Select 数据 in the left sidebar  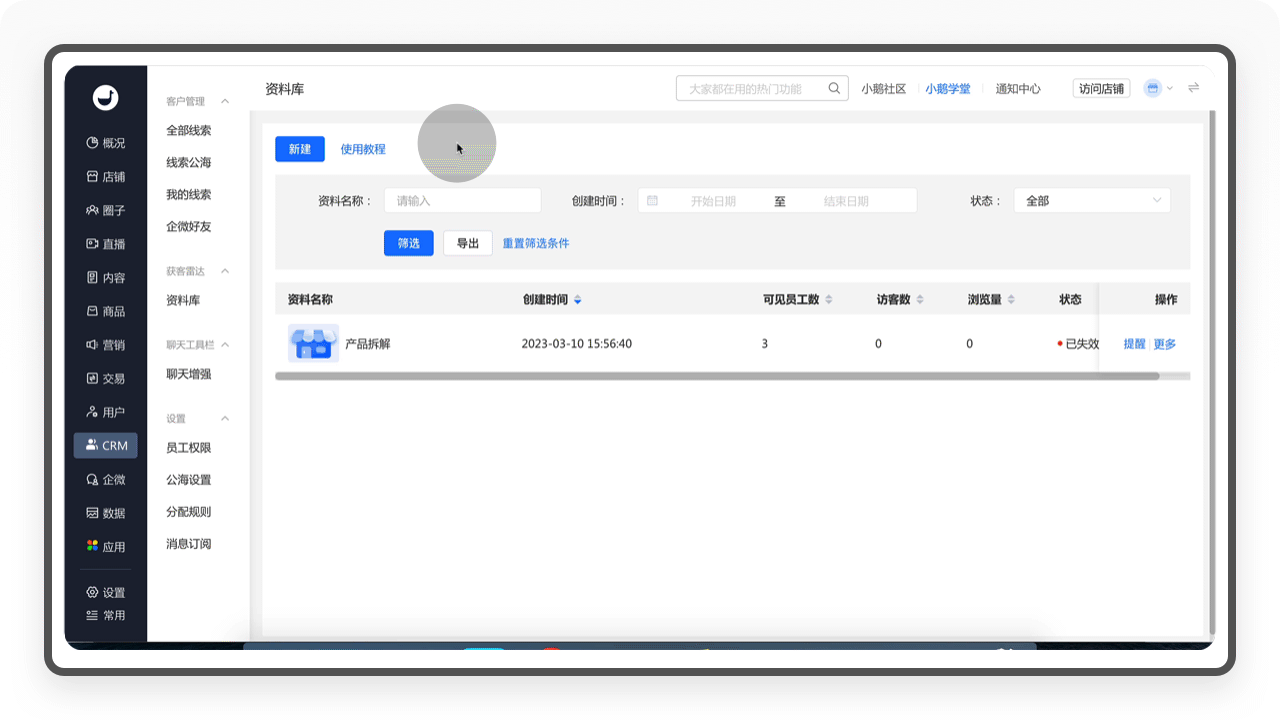[x=106, y=513]
